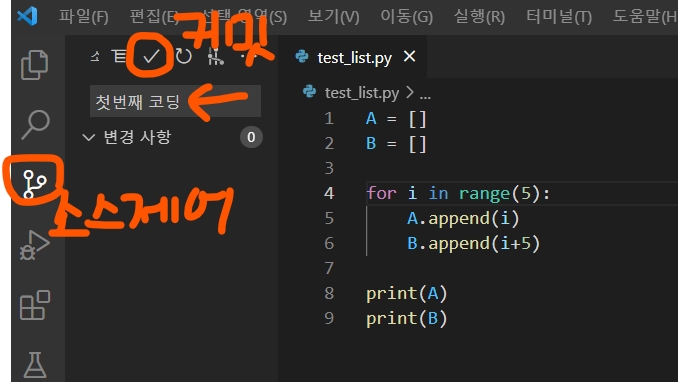Click the commit message field 첫번째 코딩

[x=175, y=101]
